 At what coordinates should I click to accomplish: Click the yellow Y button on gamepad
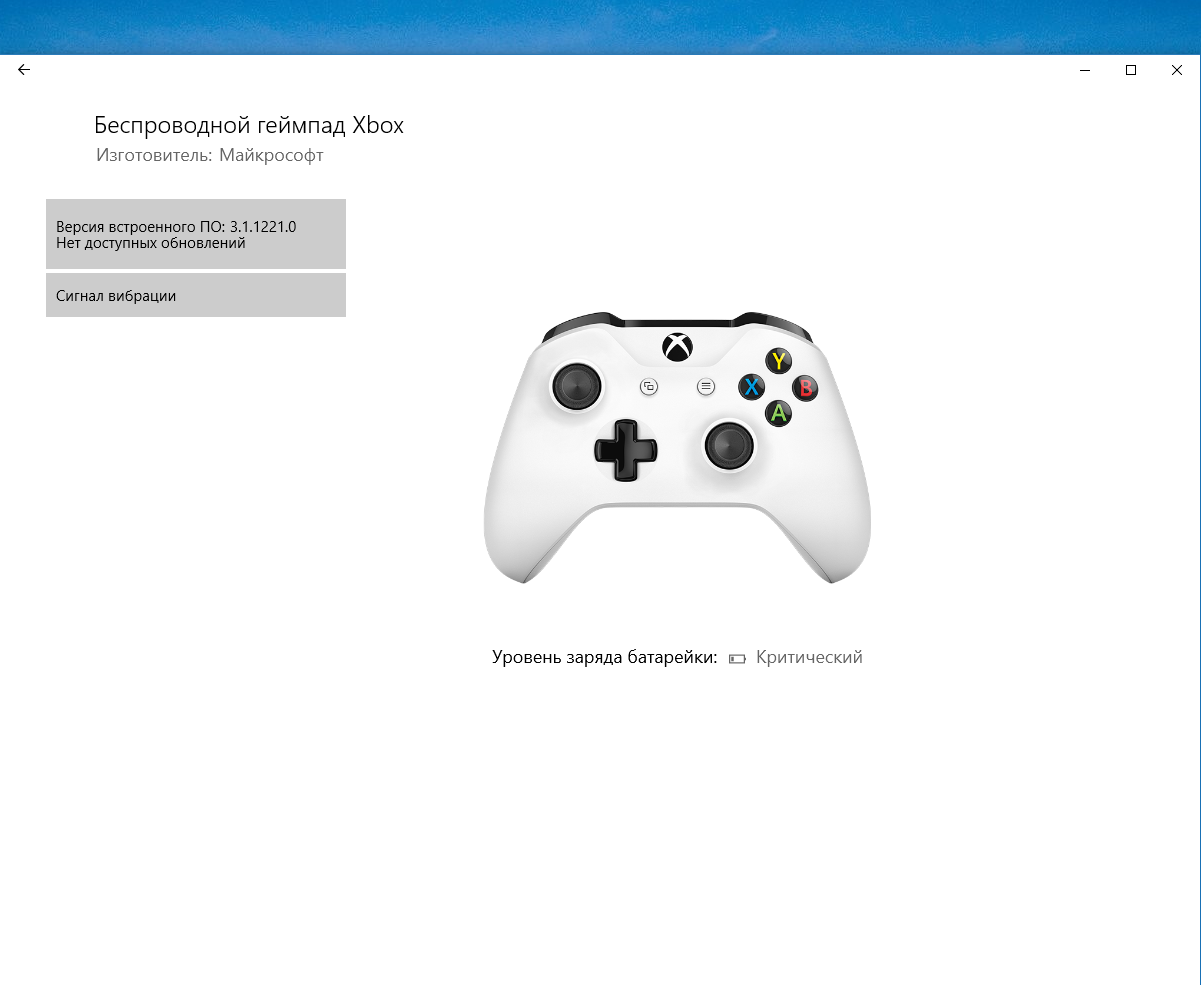click(x=778, y=361)
